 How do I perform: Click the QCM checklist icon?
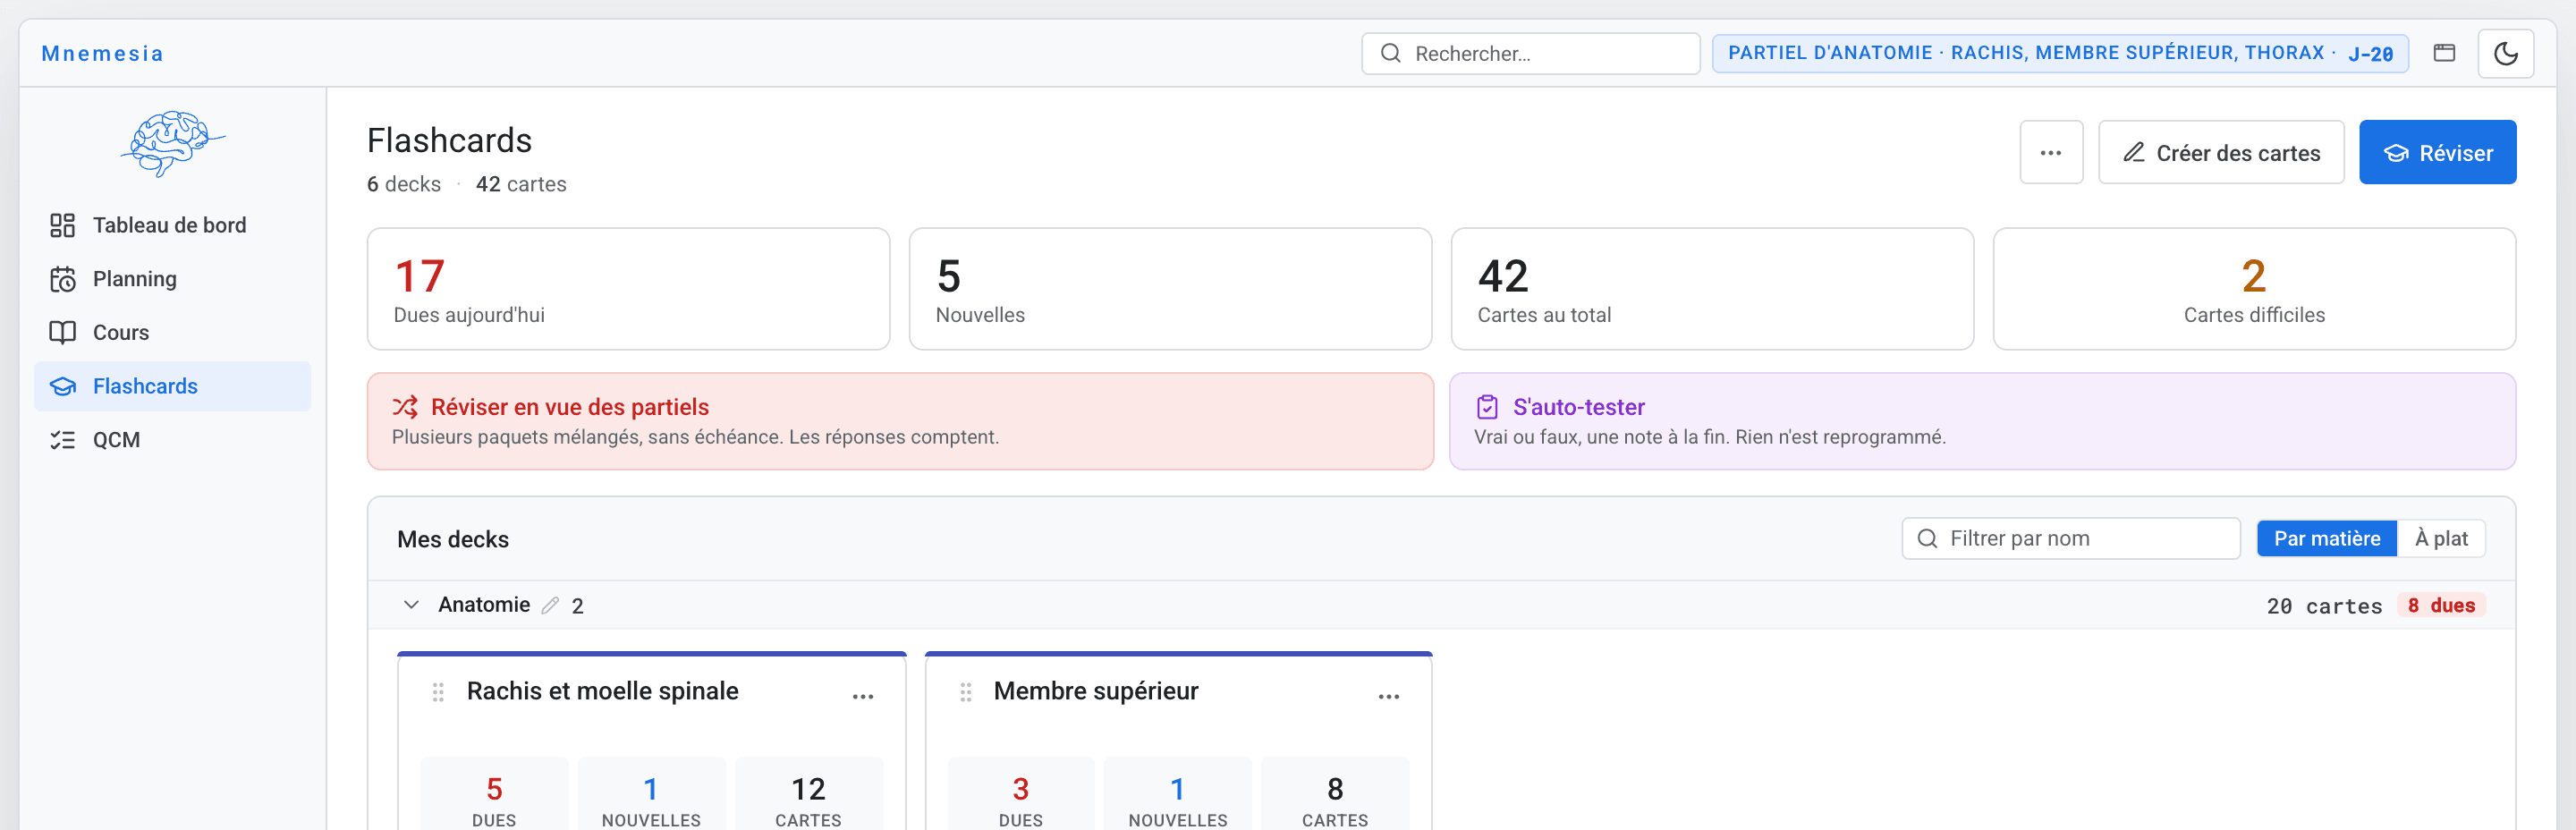62,440
